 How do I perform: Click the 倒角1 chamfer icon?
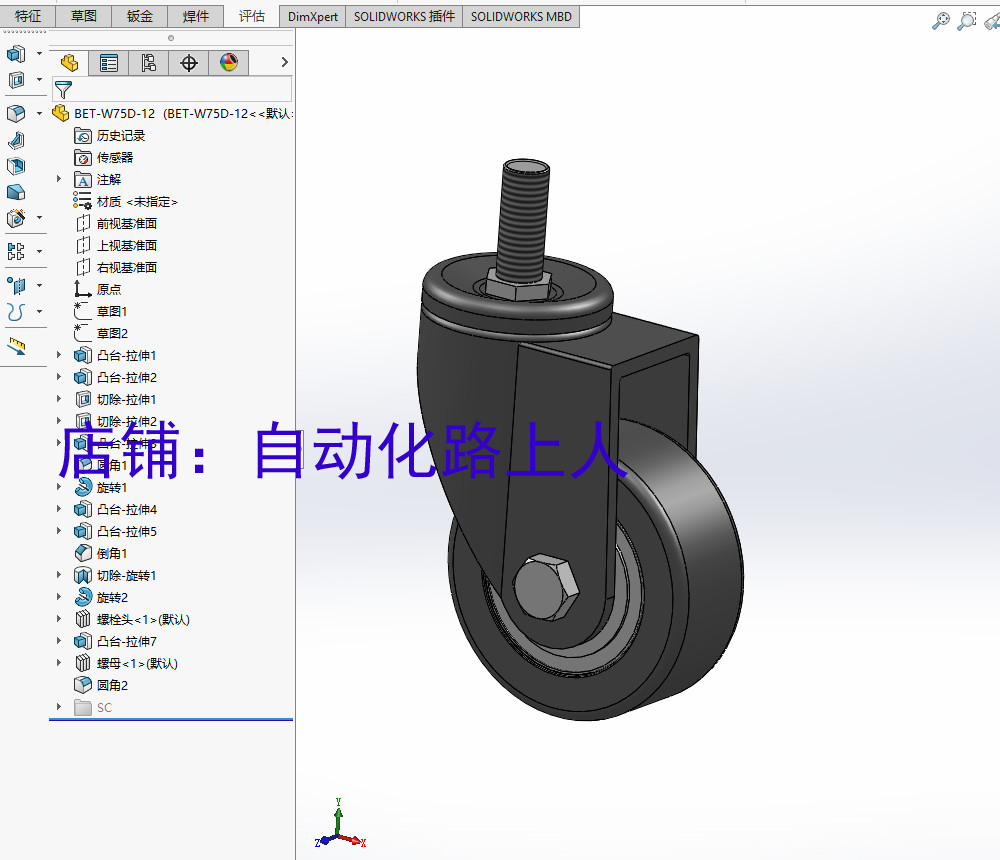[83, 553]
